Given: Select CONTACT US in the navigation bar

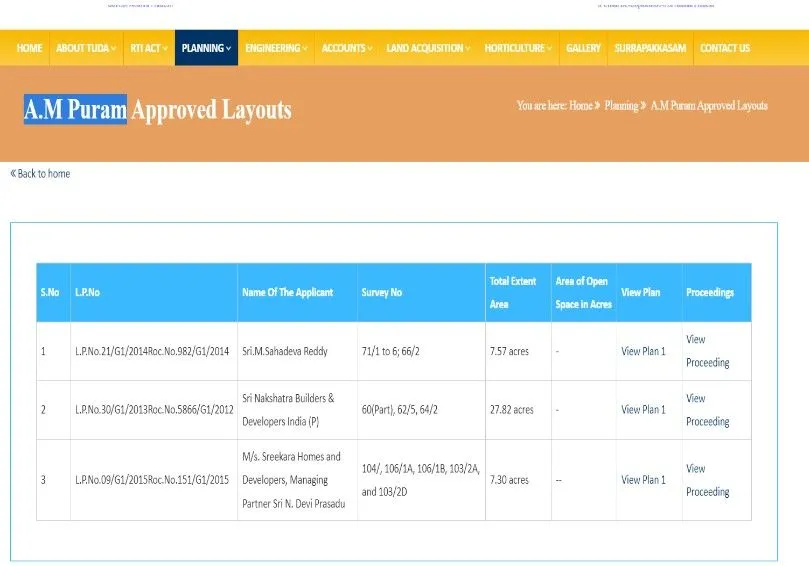Looking at the screenshot, I should (725, 48).
